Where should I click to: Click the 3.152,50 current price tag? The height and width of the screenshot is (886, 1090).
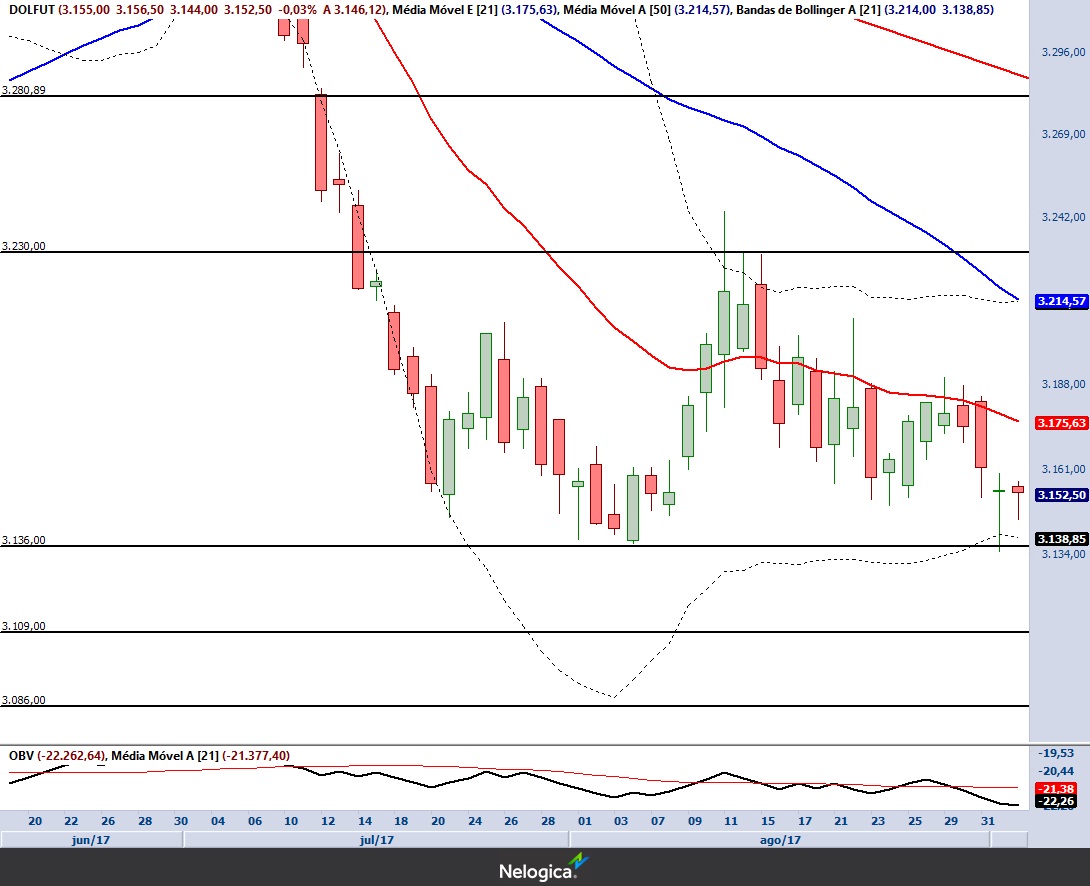[1061, 495]
